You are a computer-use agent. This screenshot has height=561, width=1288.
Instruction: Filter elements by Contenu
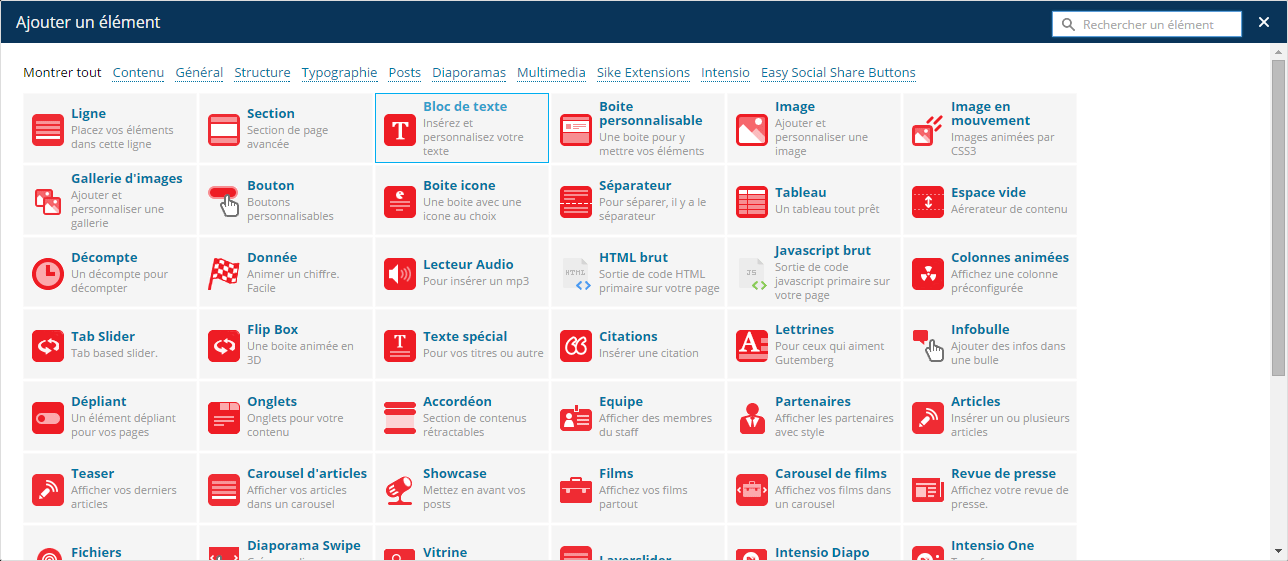138,73
